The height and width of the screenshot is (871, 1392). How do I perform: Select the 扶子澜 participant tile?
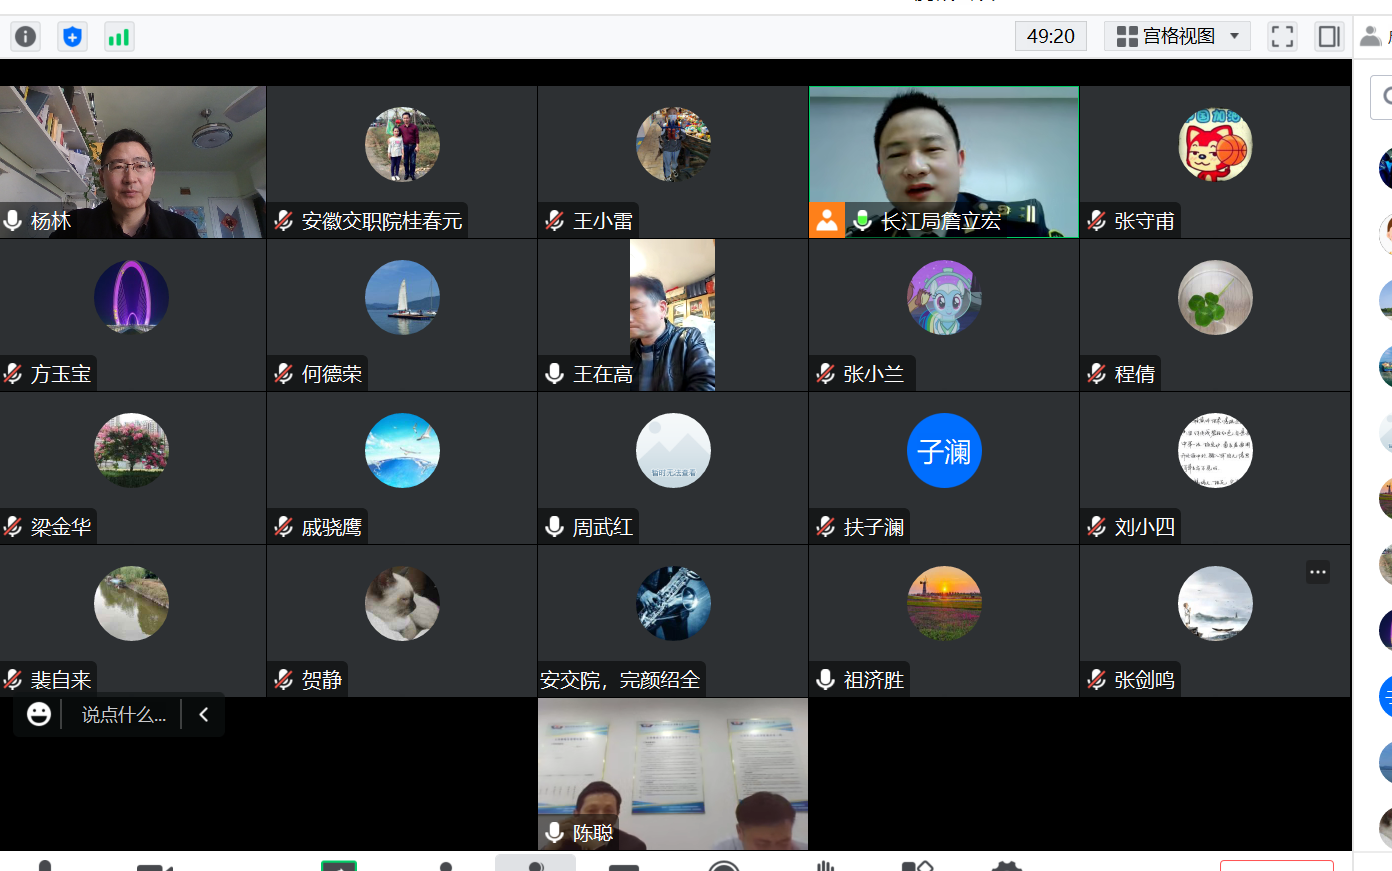[x=943, y=467]
